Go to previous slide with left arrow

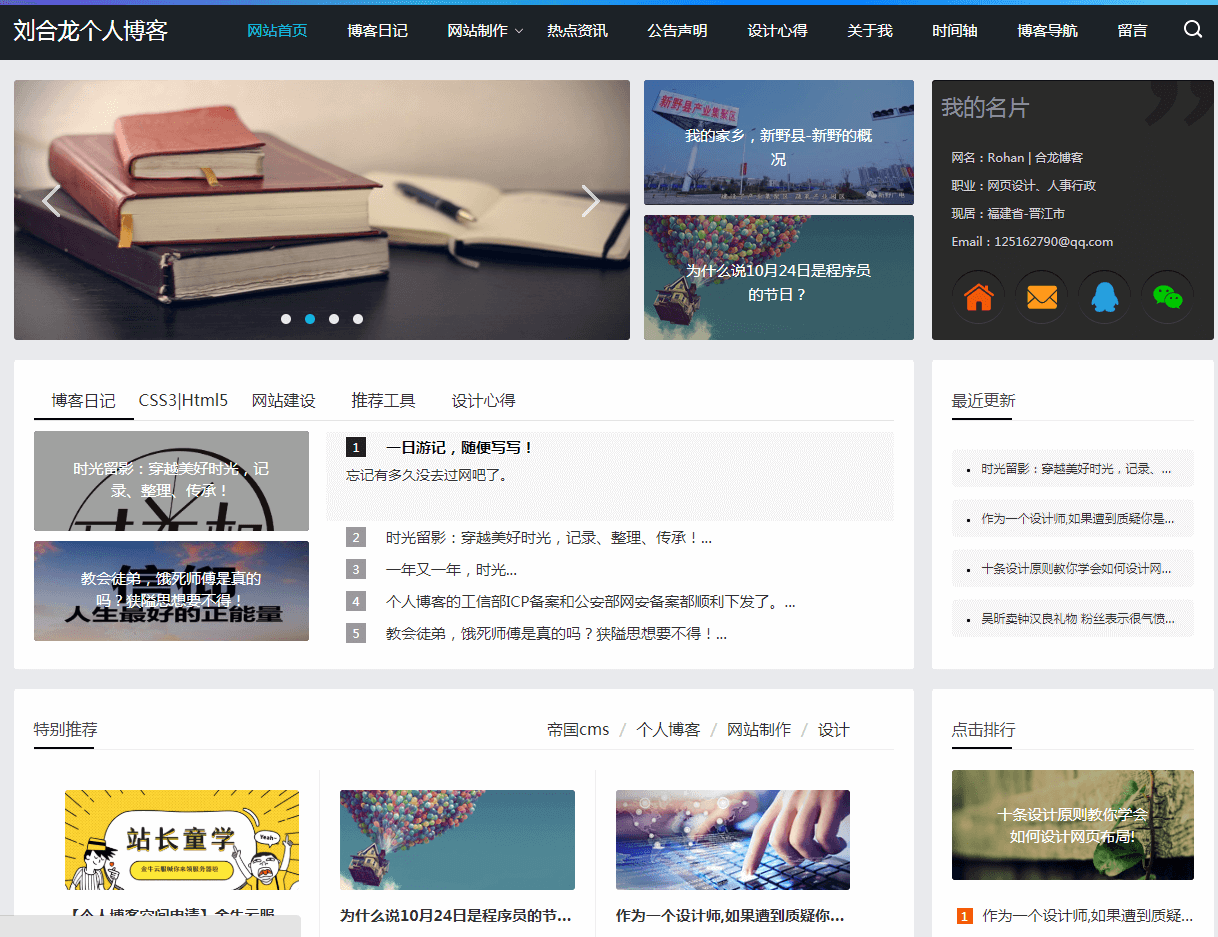point(51,201)
